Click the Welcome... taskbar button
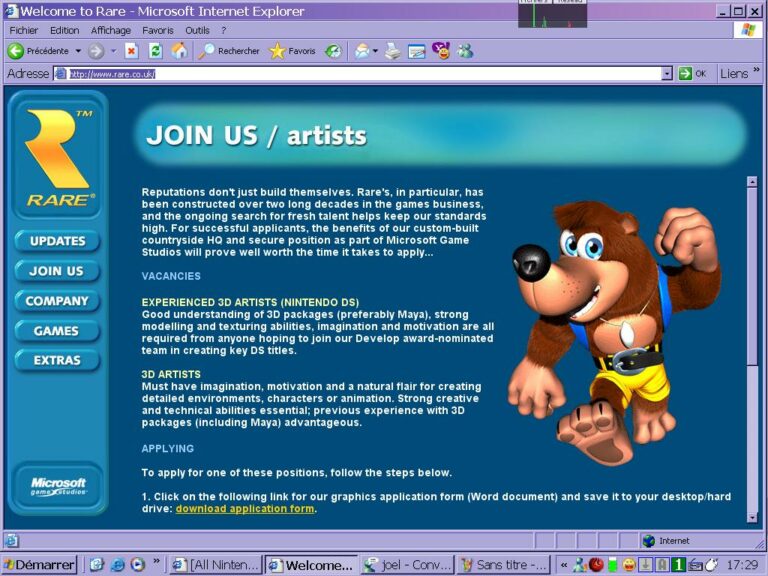 [312, 565]
